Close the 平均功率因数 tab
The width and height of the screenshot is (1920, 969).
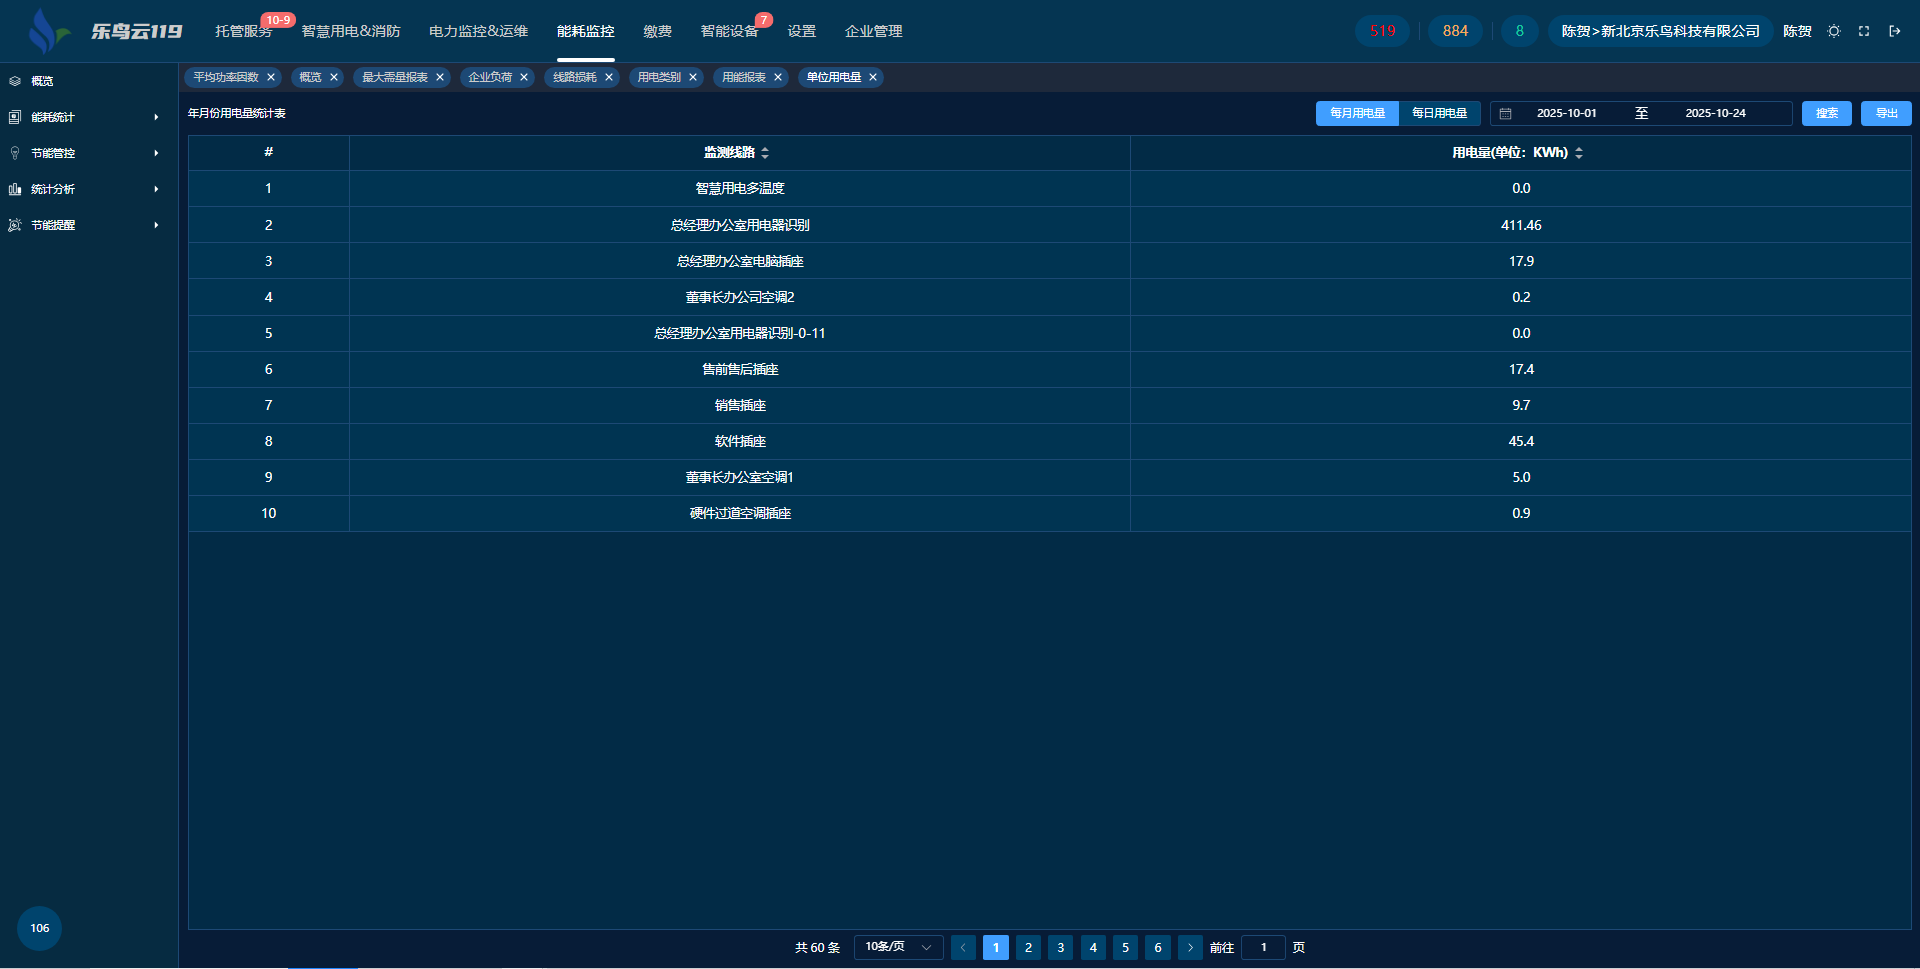[x=271, y=77]
